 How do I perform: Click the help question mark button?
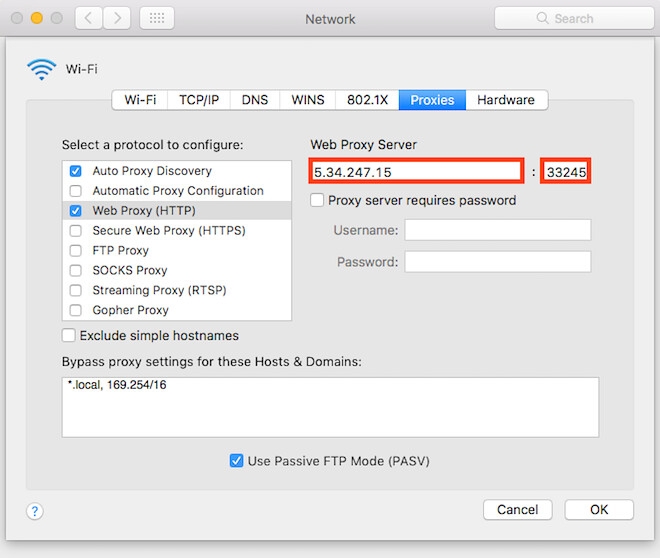(x=35, y=511)
